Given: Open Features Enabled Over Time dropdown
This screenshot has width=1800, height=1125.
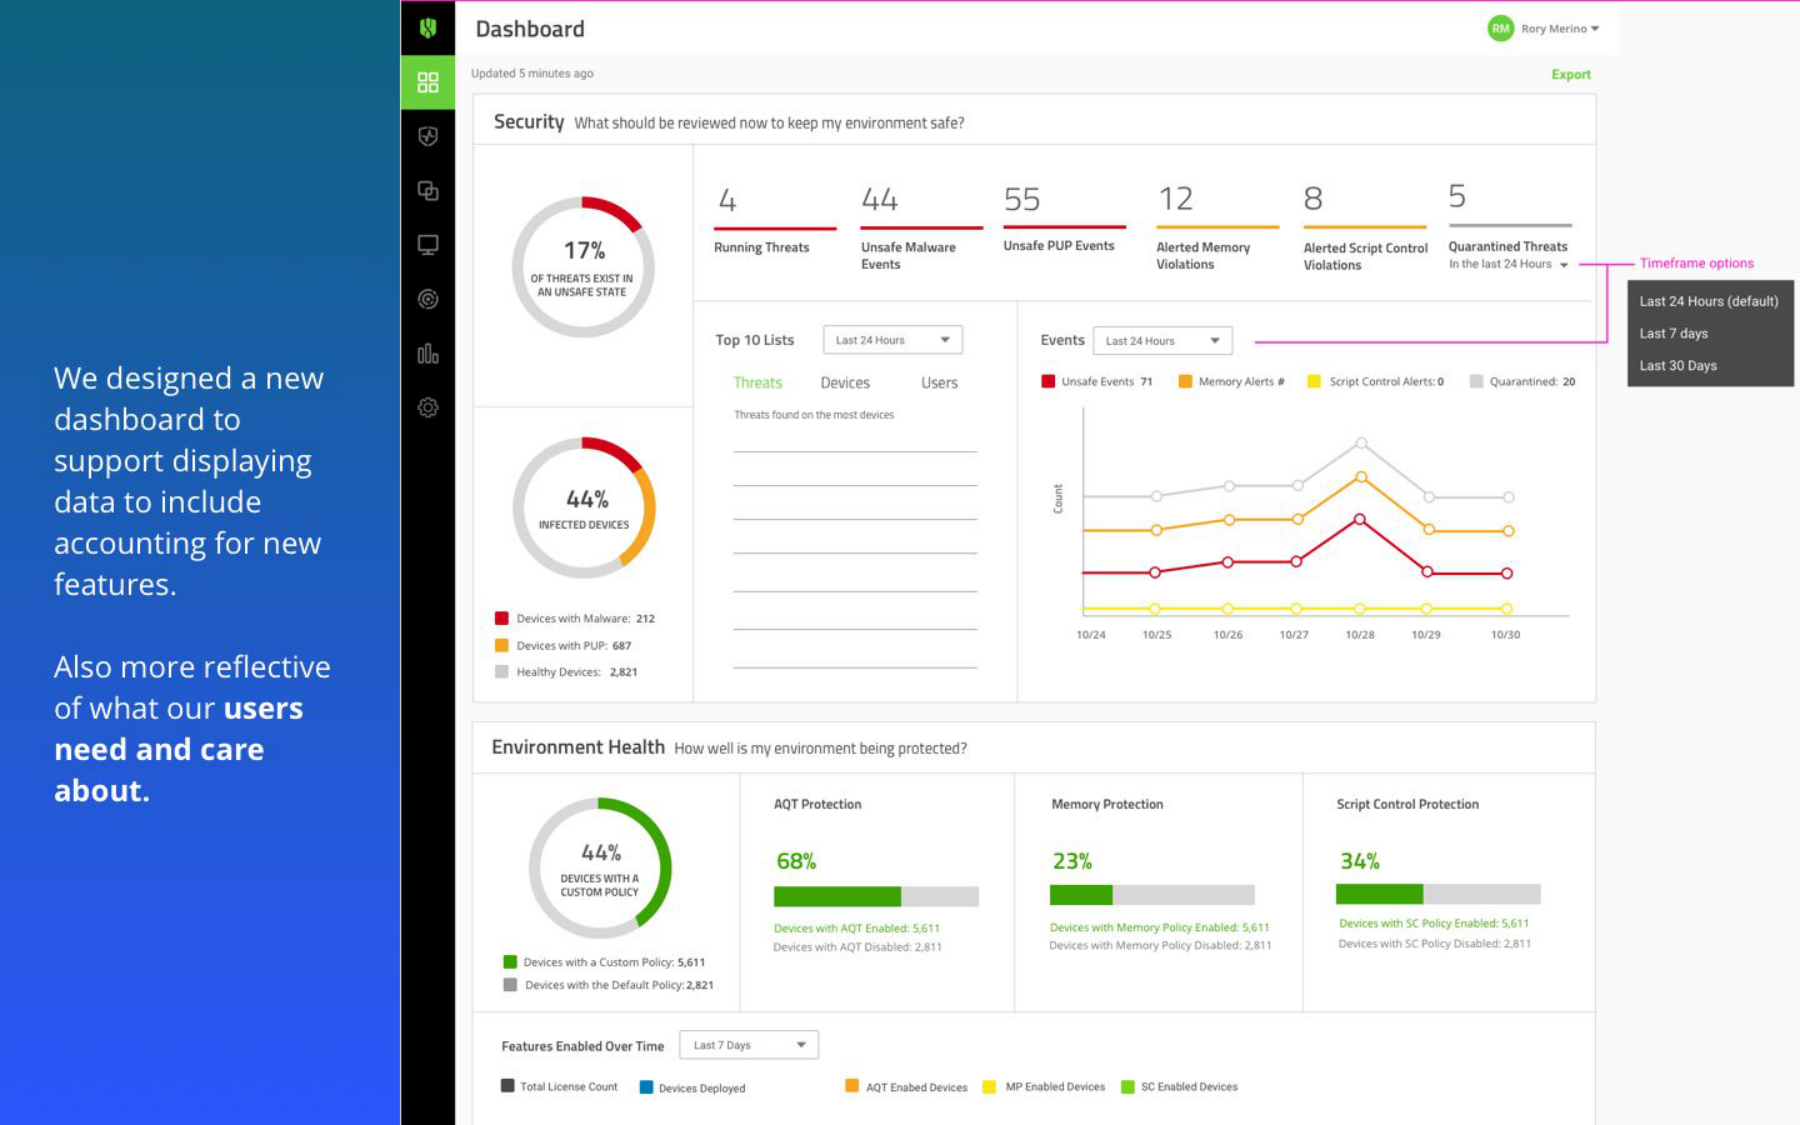Looking at the screenshot, I should [748, 1045].
